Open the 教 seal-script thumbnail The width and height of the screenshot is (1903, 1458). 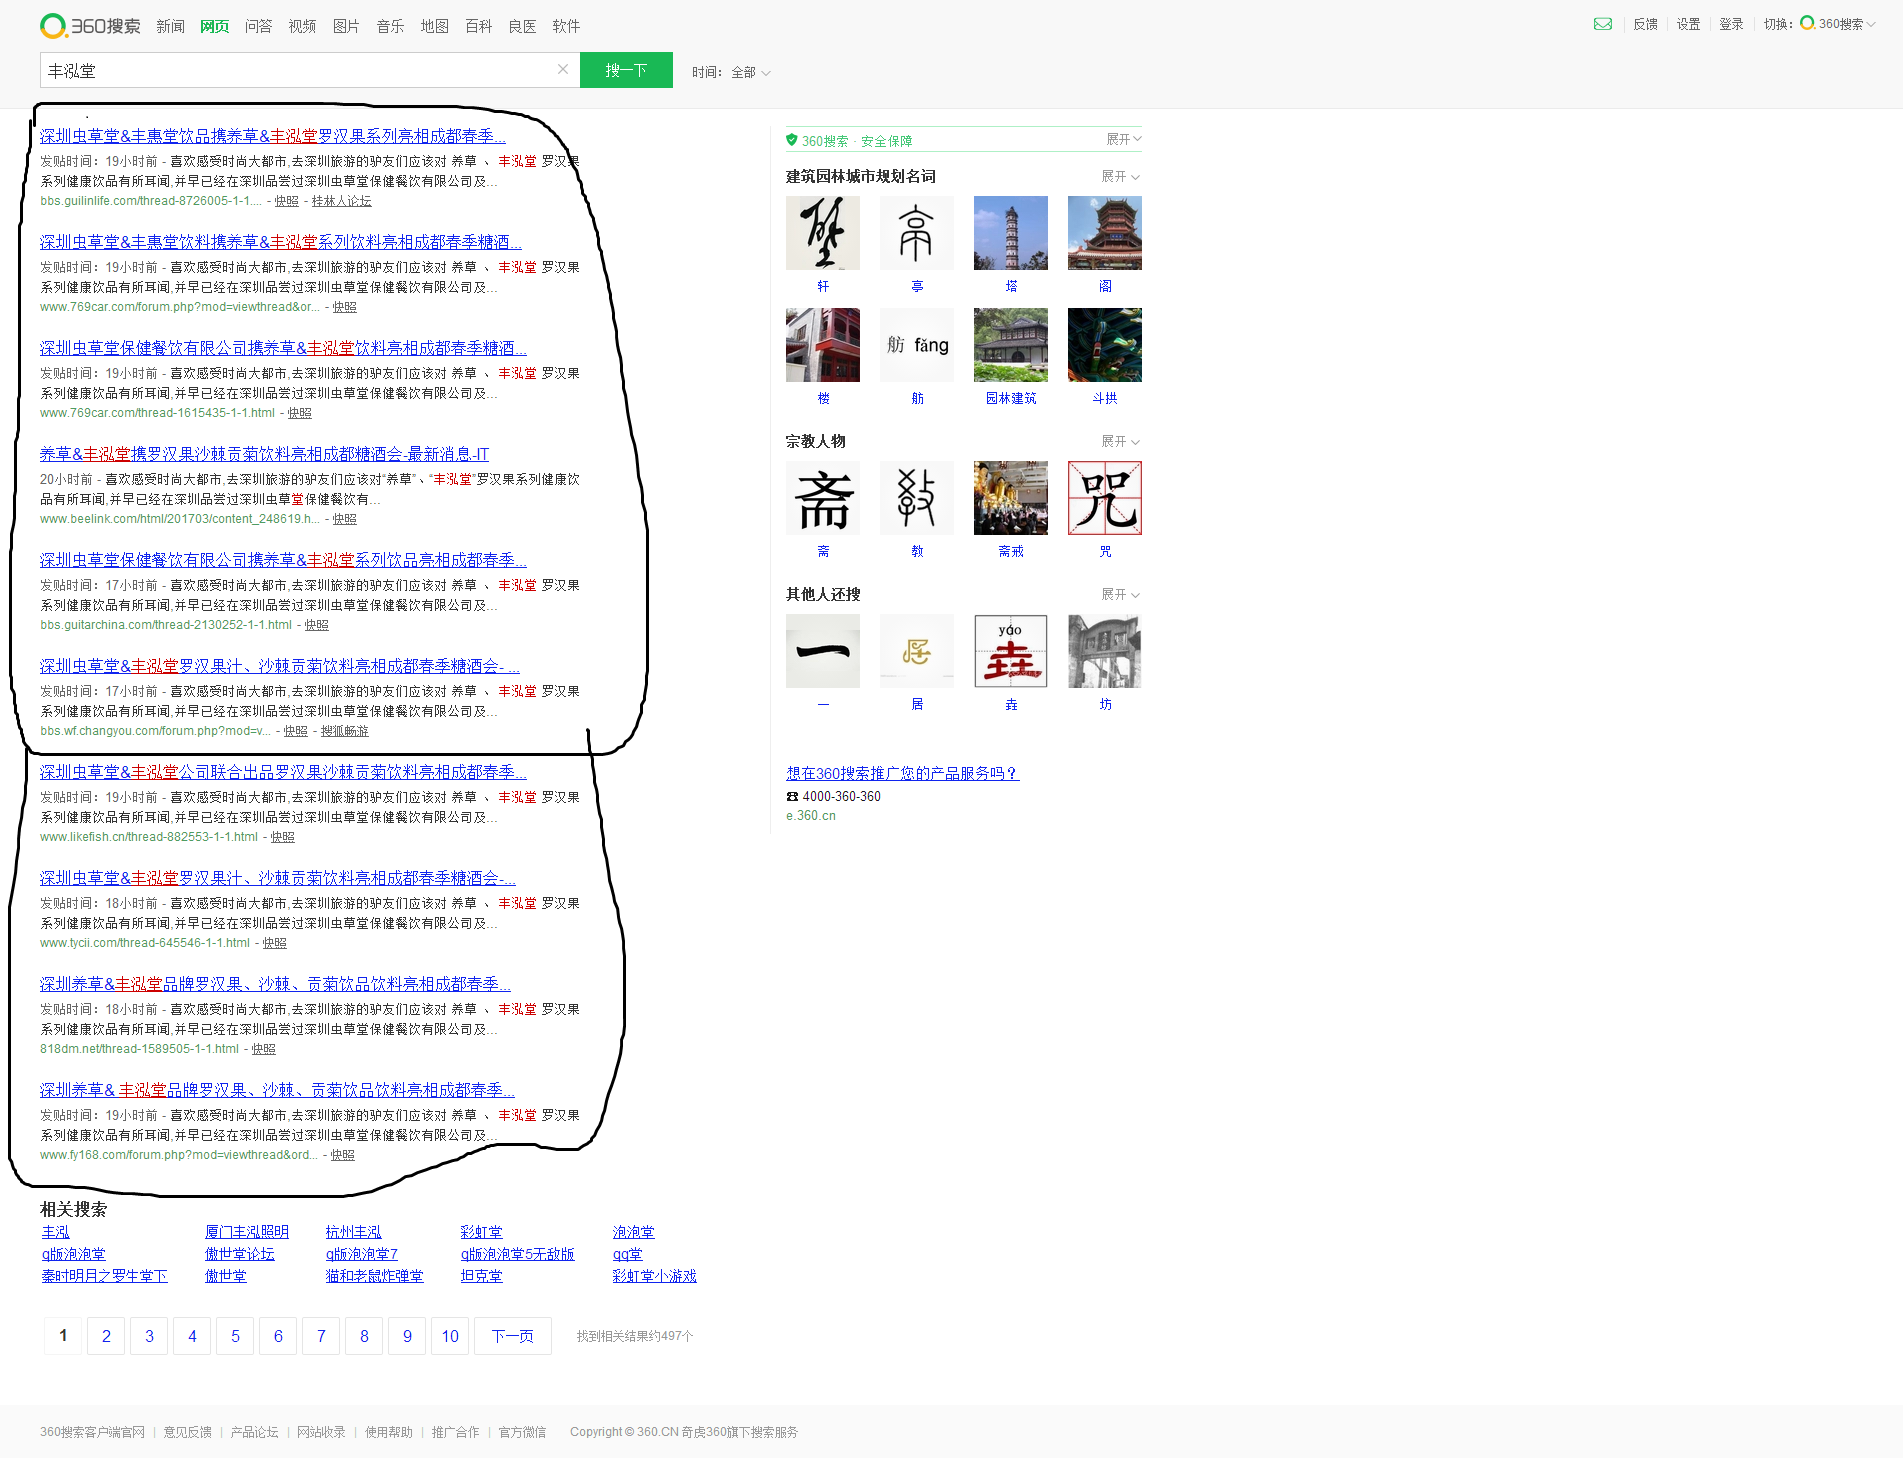[x=917, y=498]
